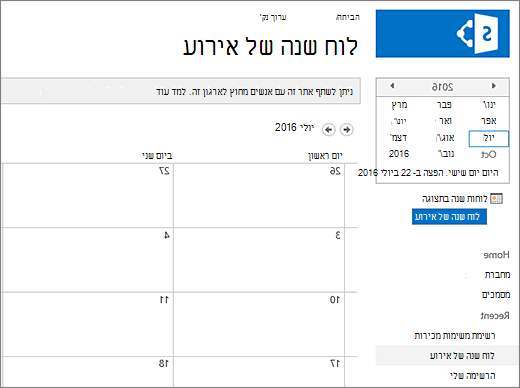Click the year picker left triangle arrow
This screenshot has height=388, width=520.
coord(392,86)
